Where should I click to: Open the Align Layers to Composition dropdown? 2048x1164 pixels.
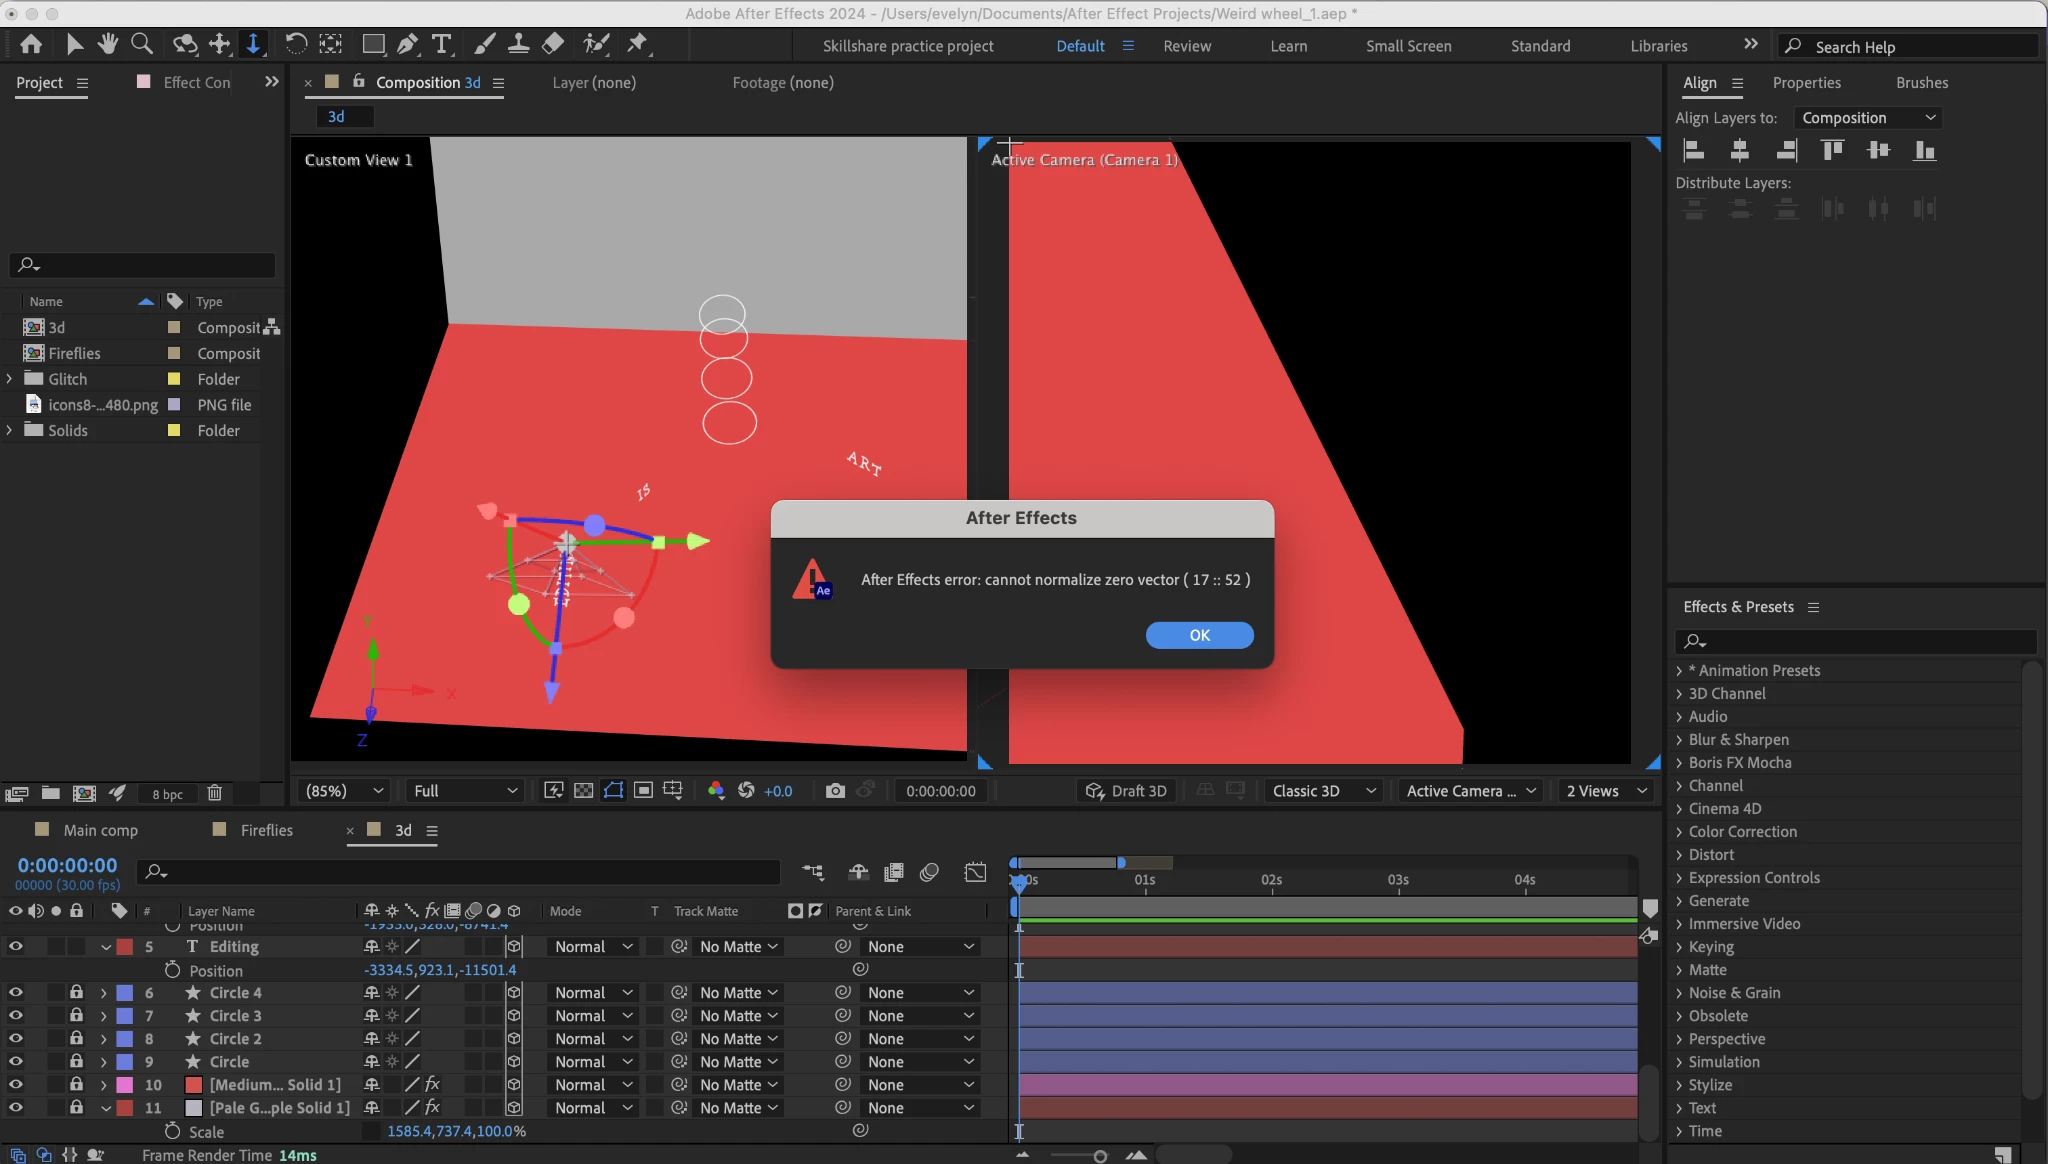(1867, 118)
